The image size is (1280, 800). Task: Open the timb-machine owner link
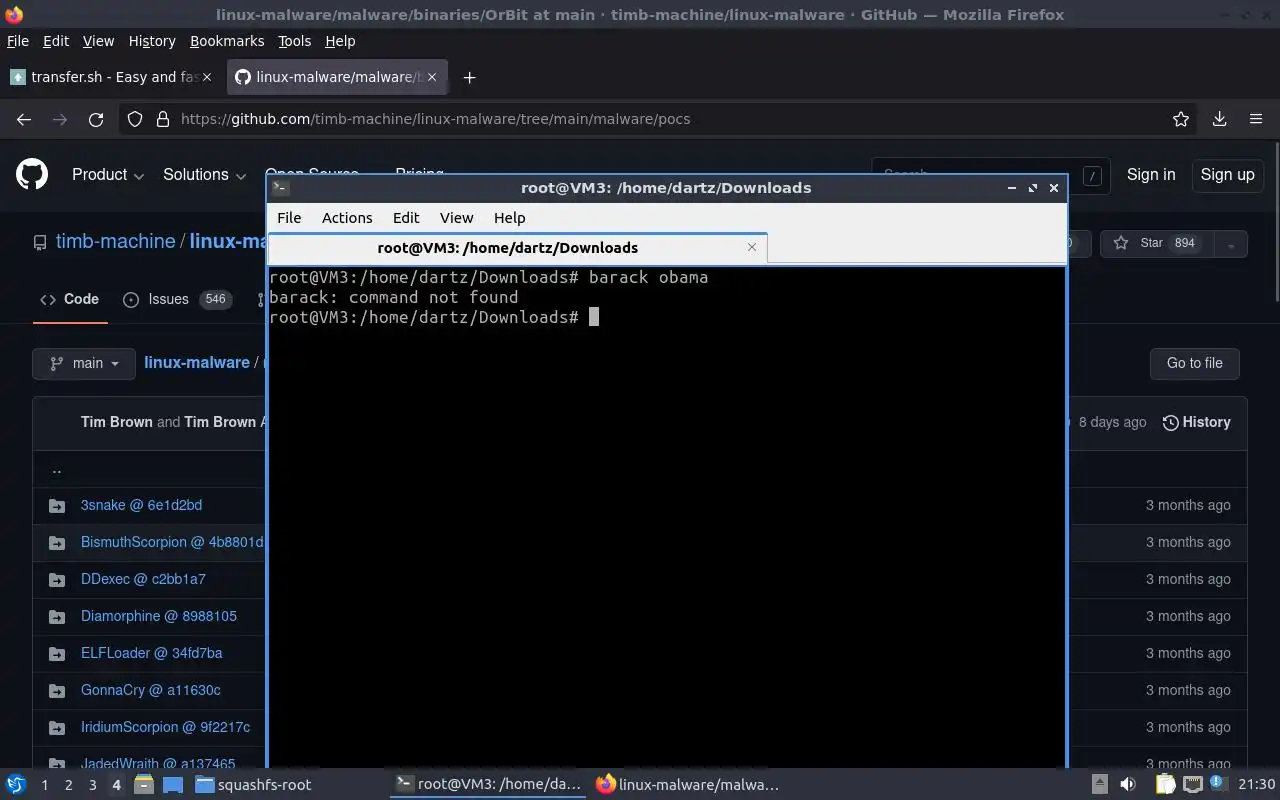115,242
